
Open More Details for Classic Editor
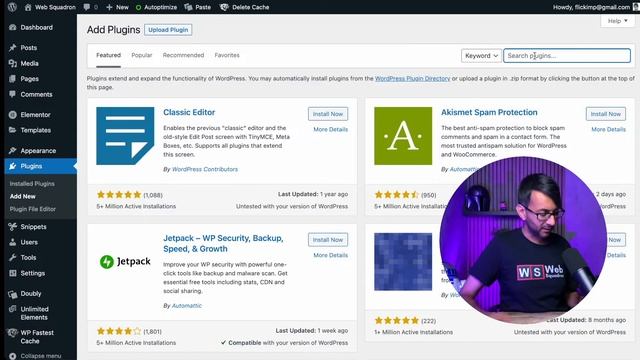(x=331, y=129)
